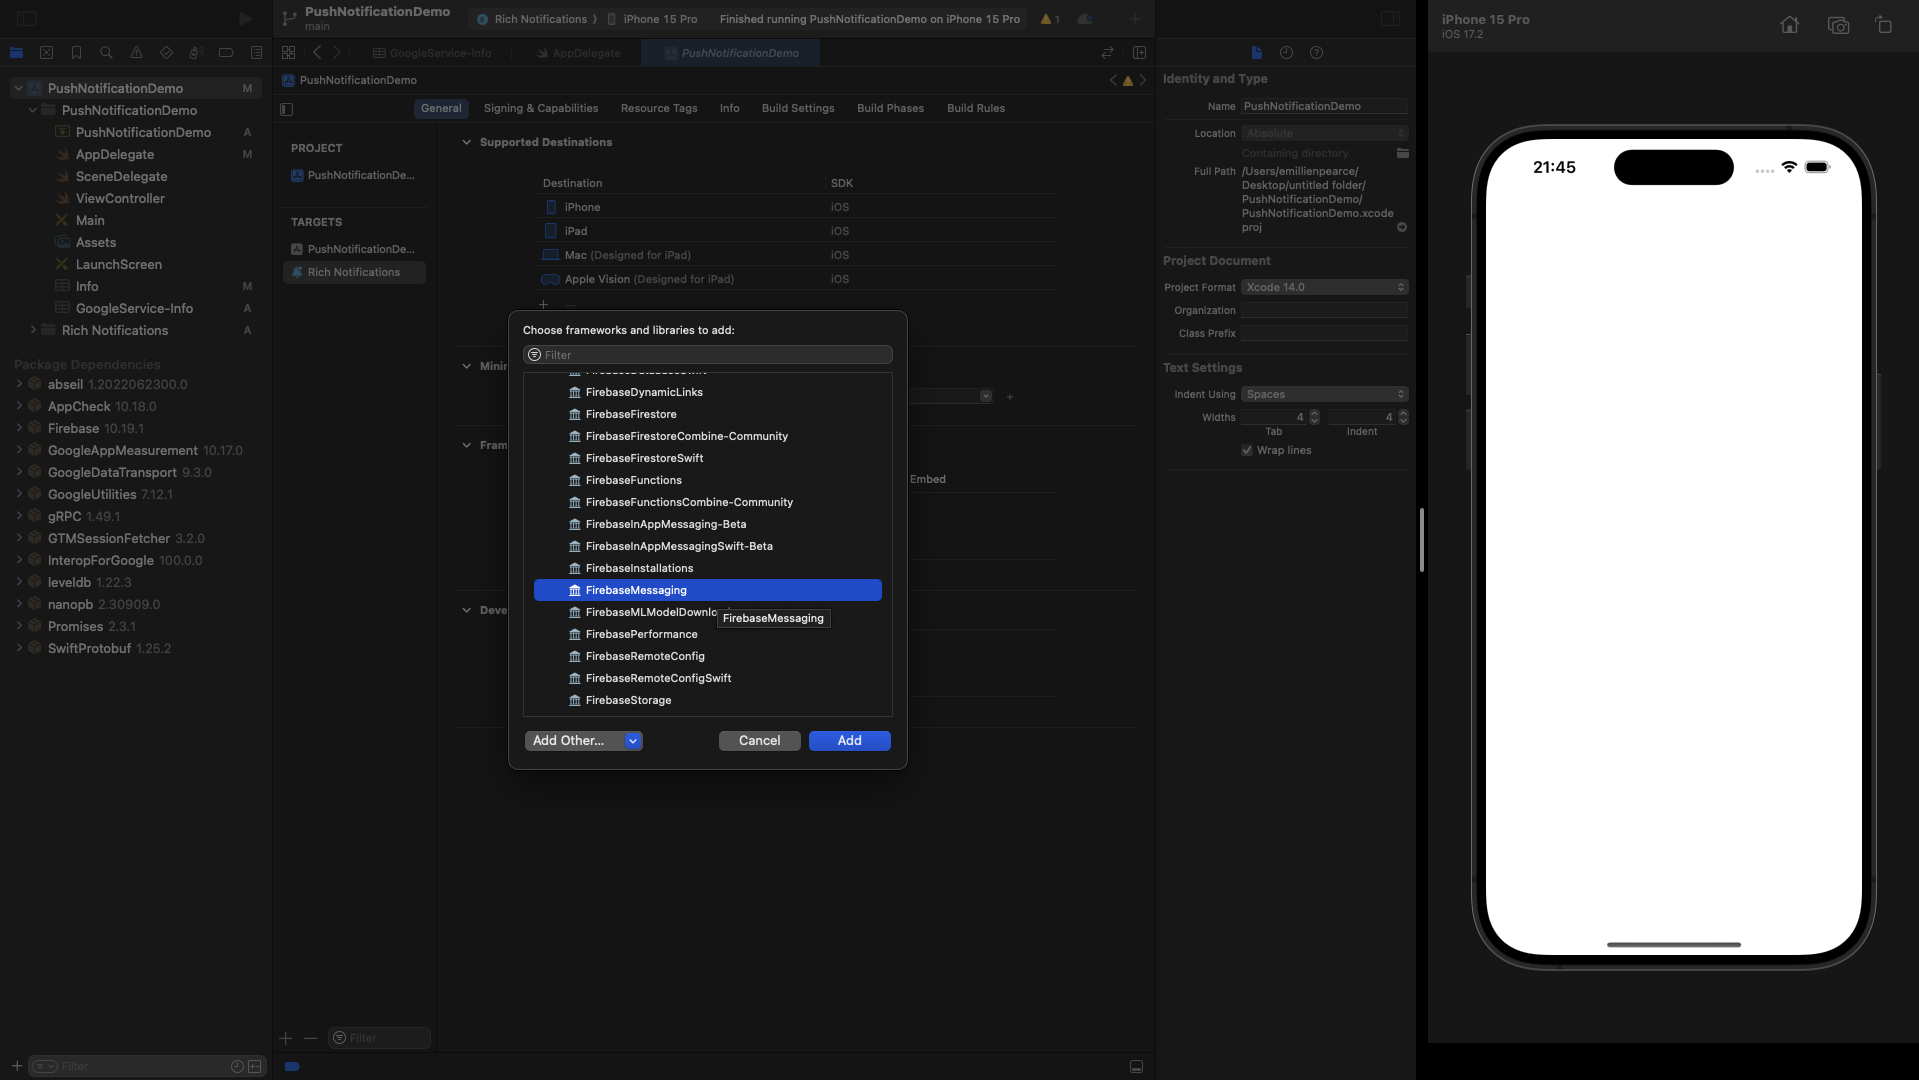Image resolution: width=1919 pixels, height=1080 pixels.
Task: Expand the Rich Notifications folder
Action: click(33, 330)
